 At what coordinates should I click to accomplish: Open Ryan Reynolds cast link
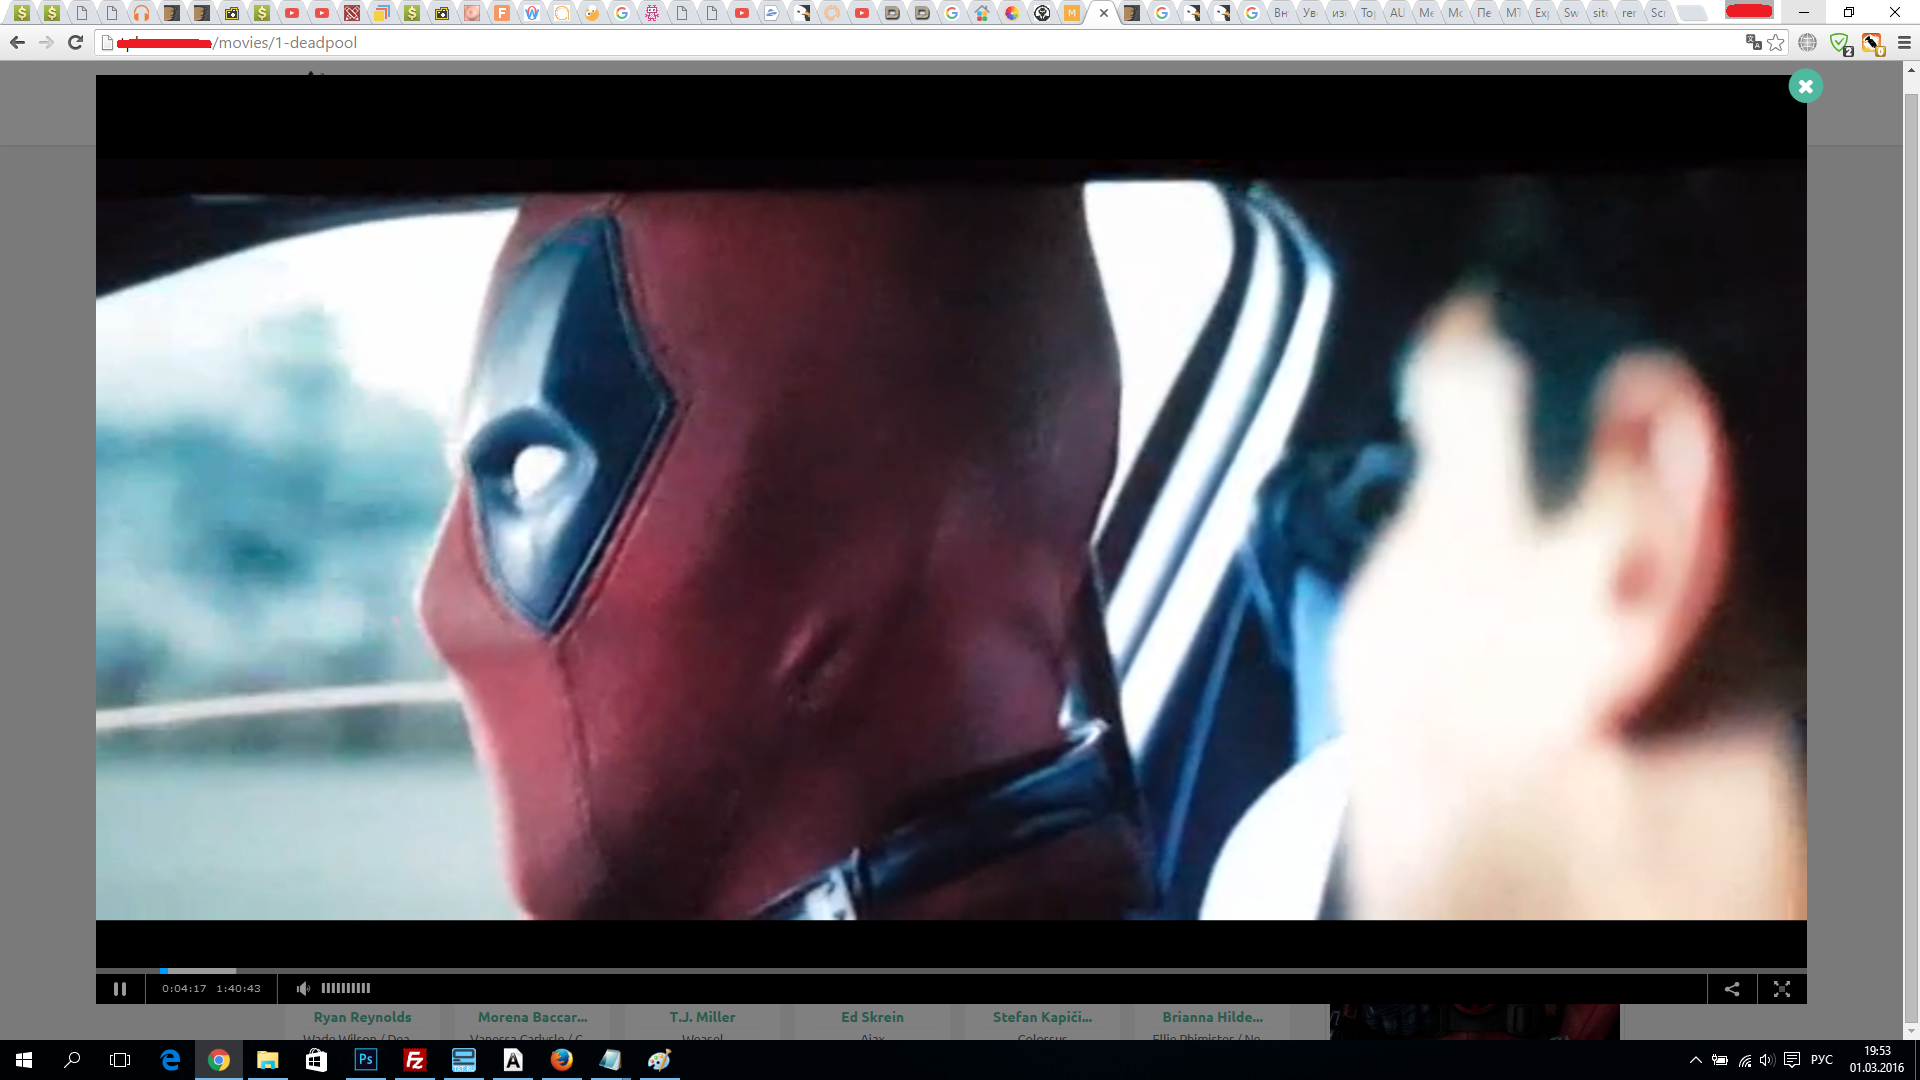(362, 1017)
